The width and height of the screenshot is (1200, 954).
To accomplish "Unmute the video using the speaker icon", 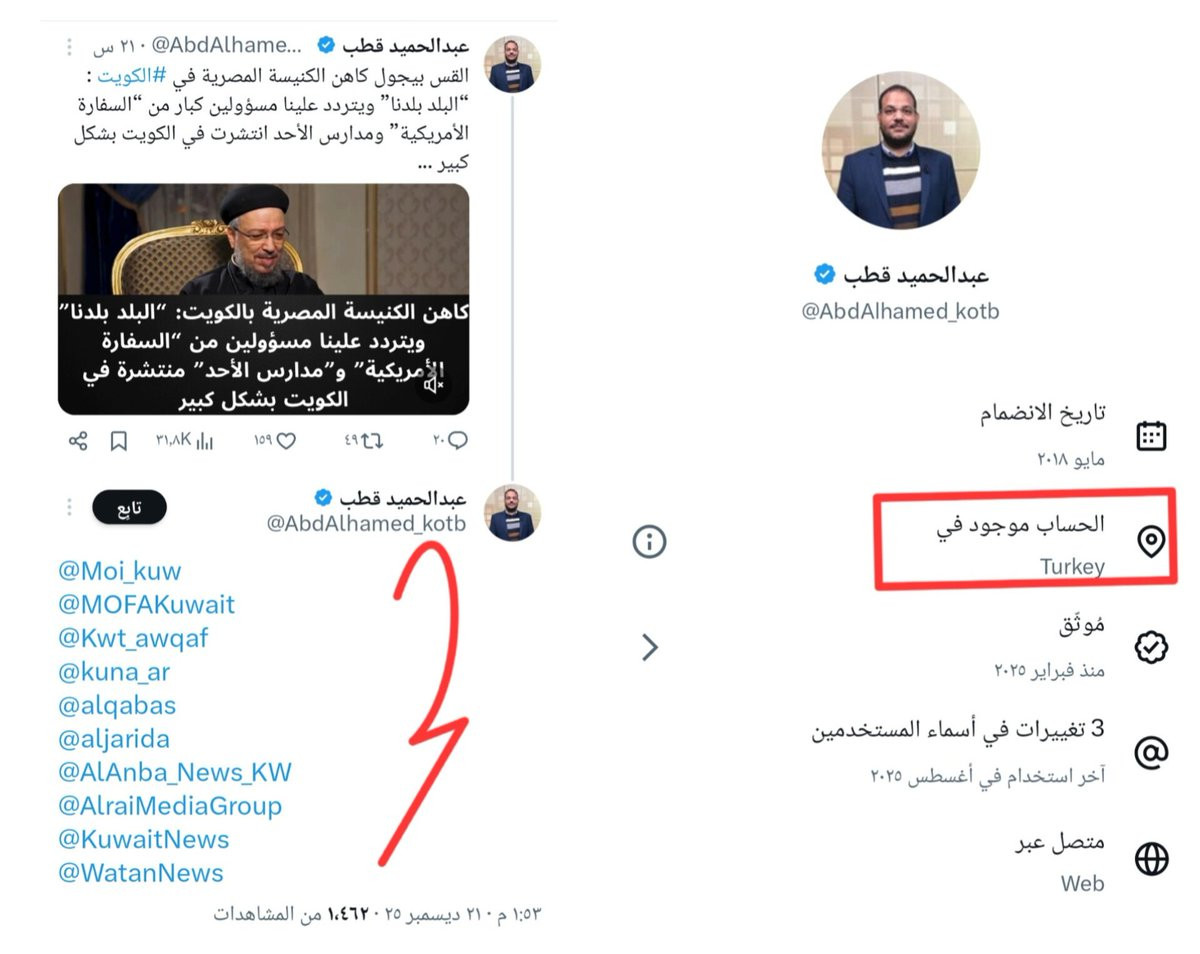I will tap(433, 385).
